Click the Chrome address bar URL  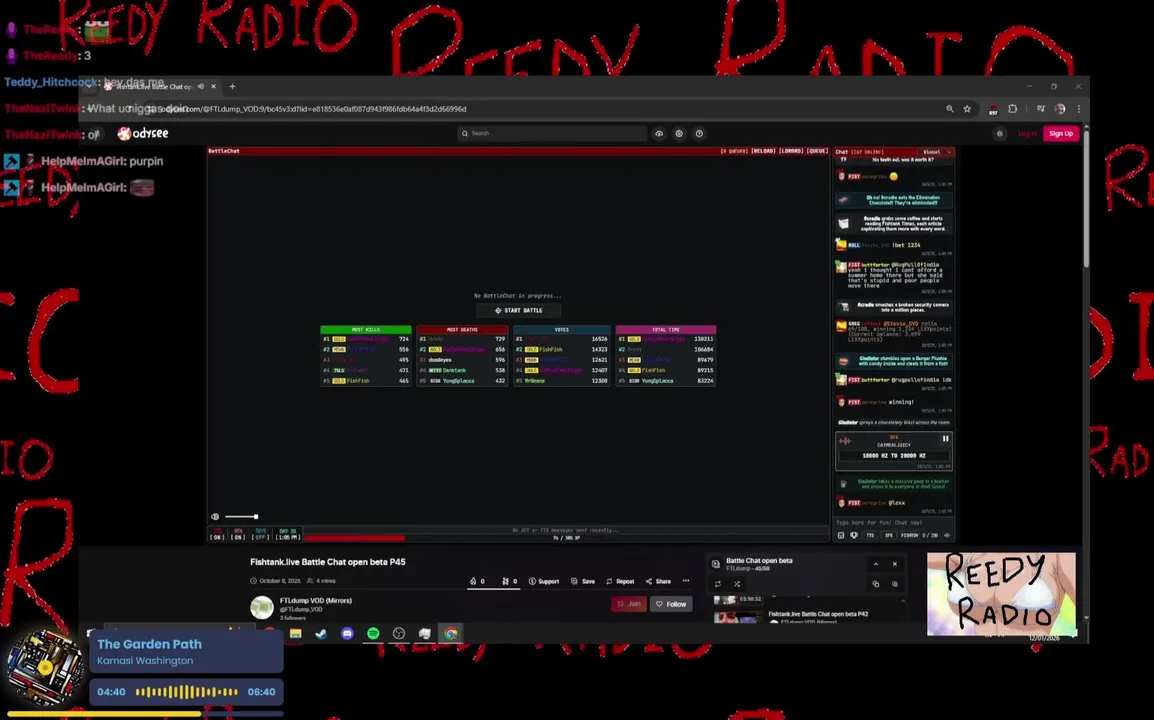[x=313, y=109]
